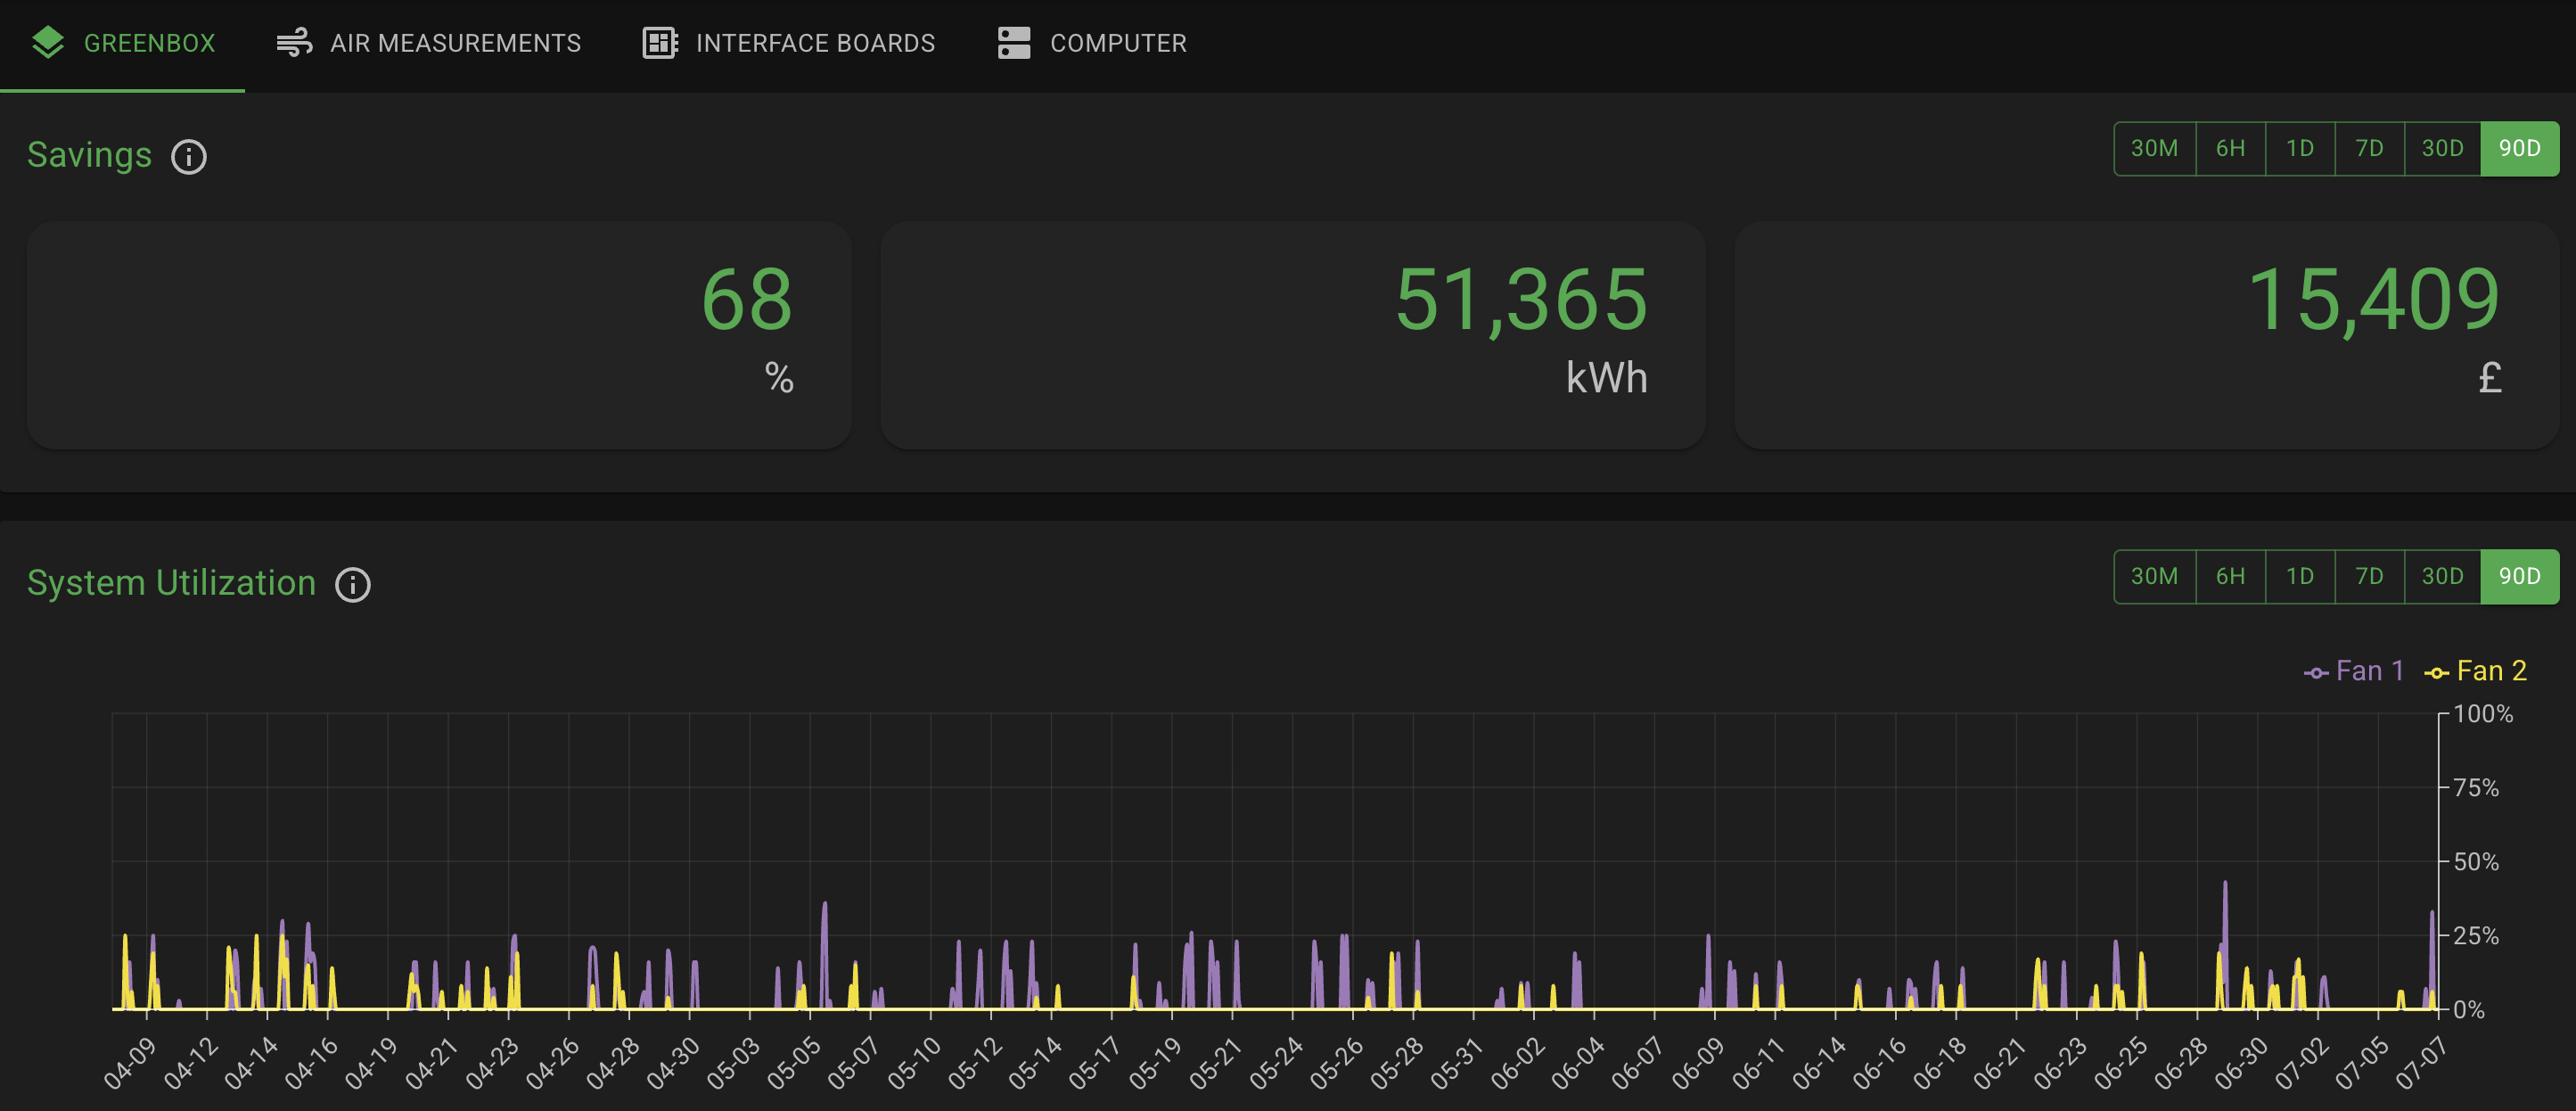Select 6H range for Savings
2576x1111 pixels.
tap(2230, 149)
